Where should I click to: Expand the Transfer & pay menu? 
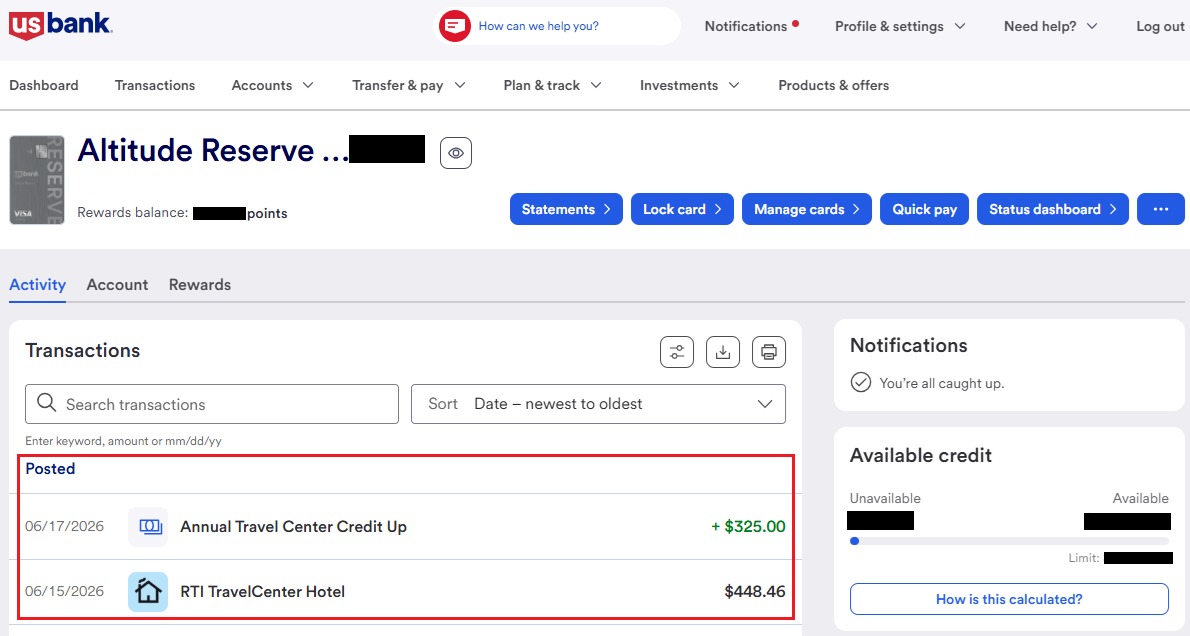click(408, 85)
